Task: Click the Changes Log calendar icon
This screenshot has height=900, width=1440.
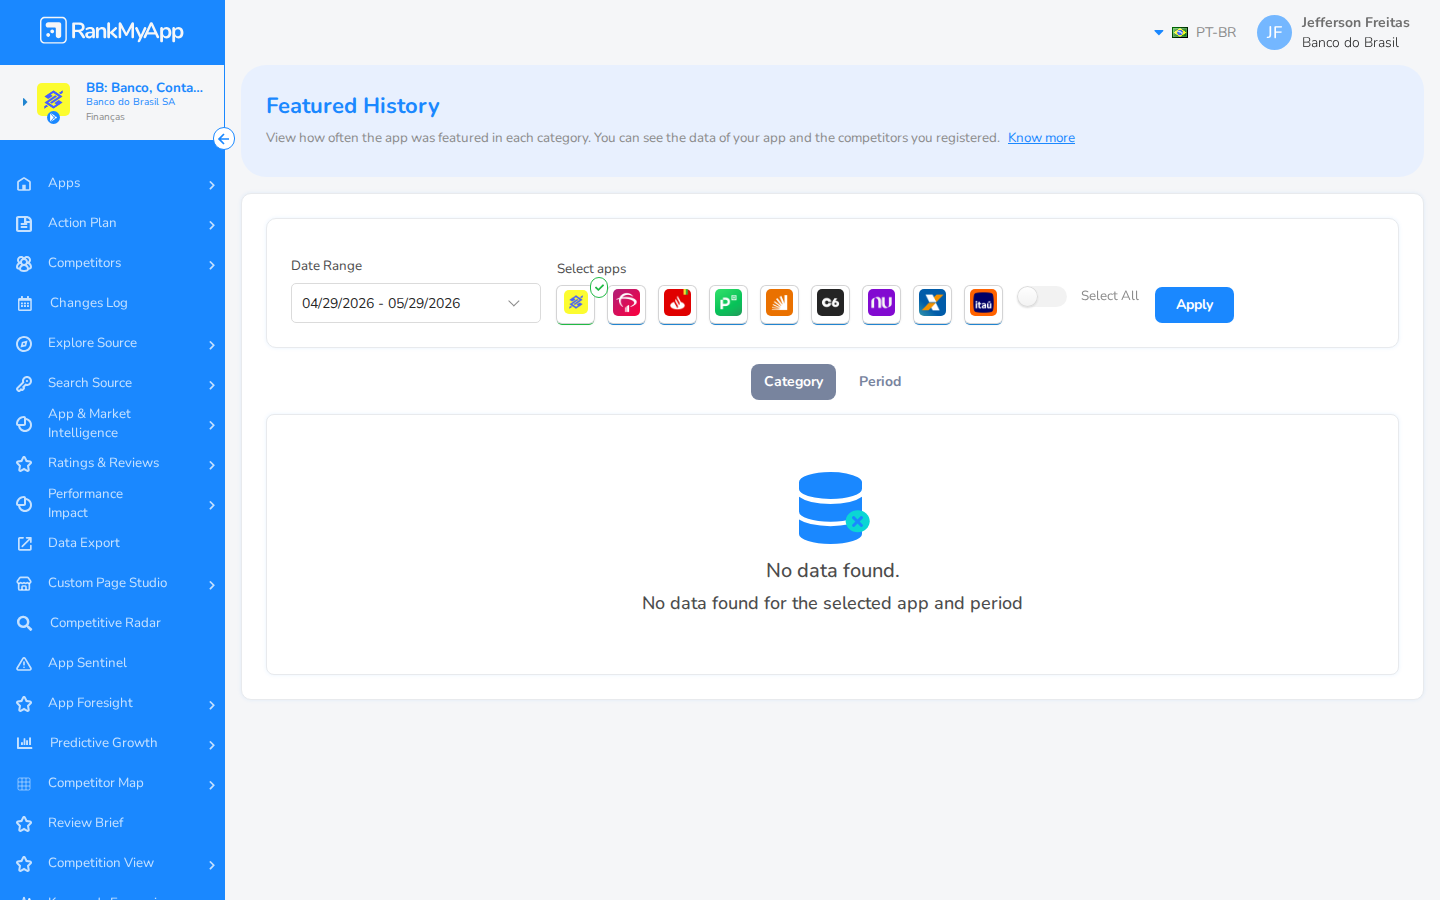Action: 24,304
